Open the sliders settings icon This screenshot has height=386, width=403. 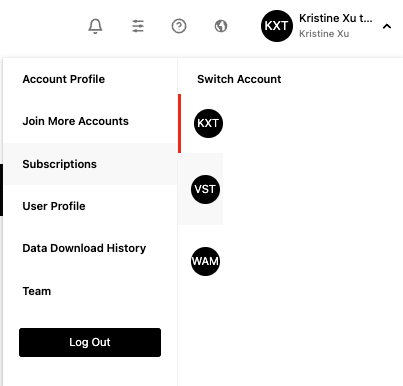tap(138, 26)
